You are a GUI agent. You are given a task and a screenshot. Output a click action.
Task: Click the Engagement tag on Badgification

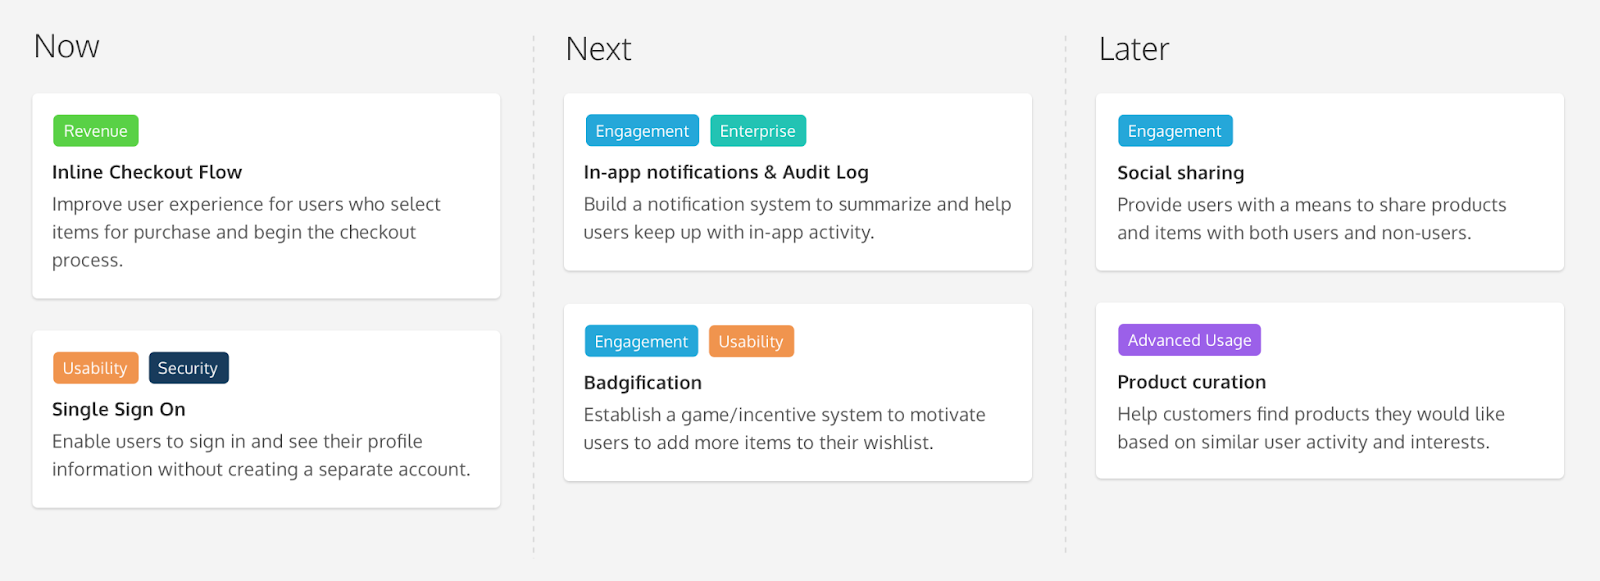(x=640, y=340)
